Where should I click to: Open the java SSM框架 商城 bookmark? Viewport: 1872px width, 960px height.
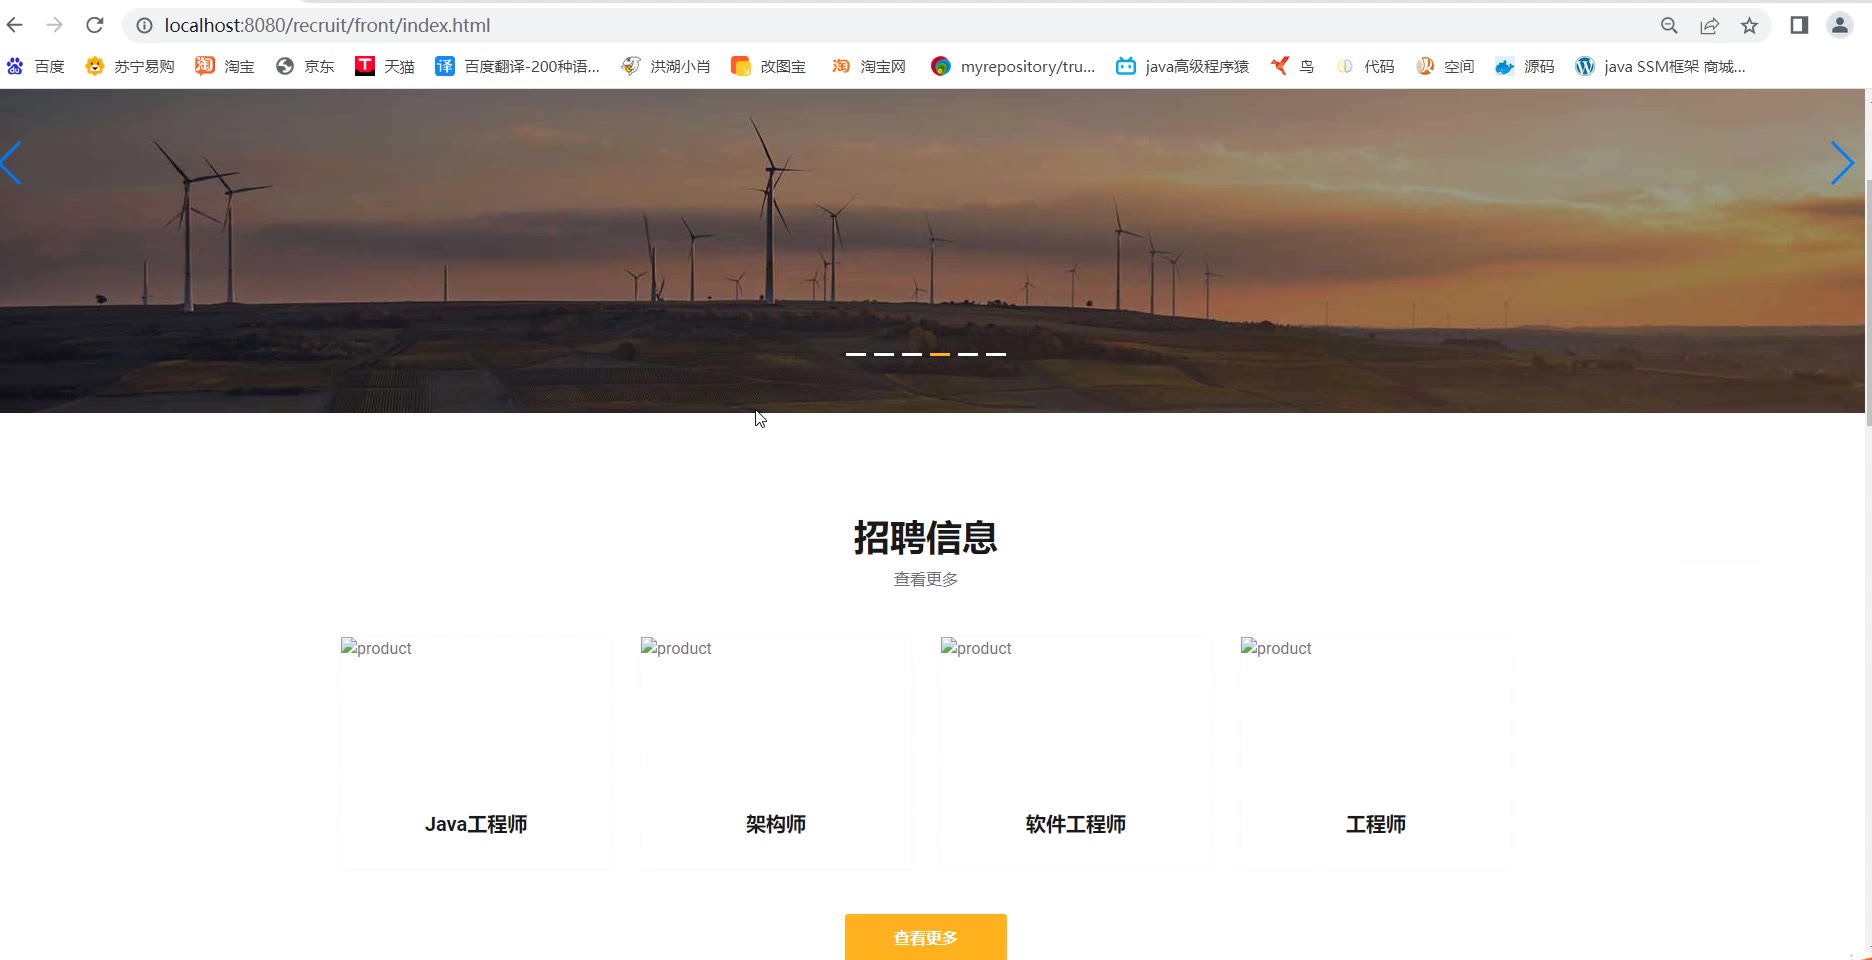[x=1660, y=66]
